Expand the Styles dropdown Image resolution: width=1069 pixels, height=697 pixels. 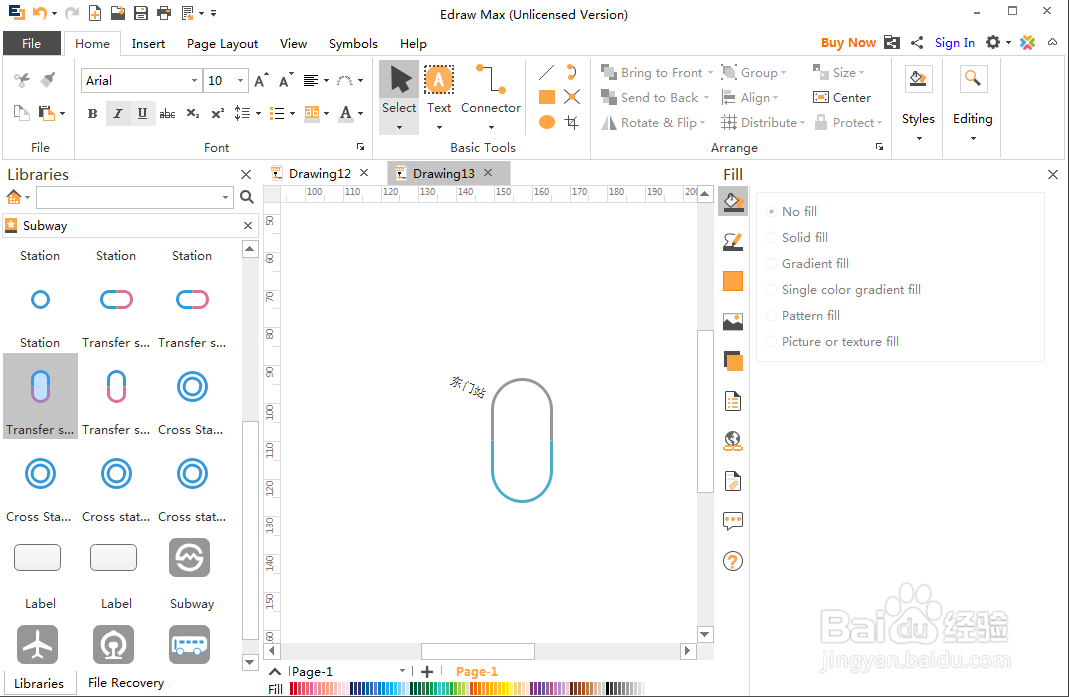[x=918, y=138]
